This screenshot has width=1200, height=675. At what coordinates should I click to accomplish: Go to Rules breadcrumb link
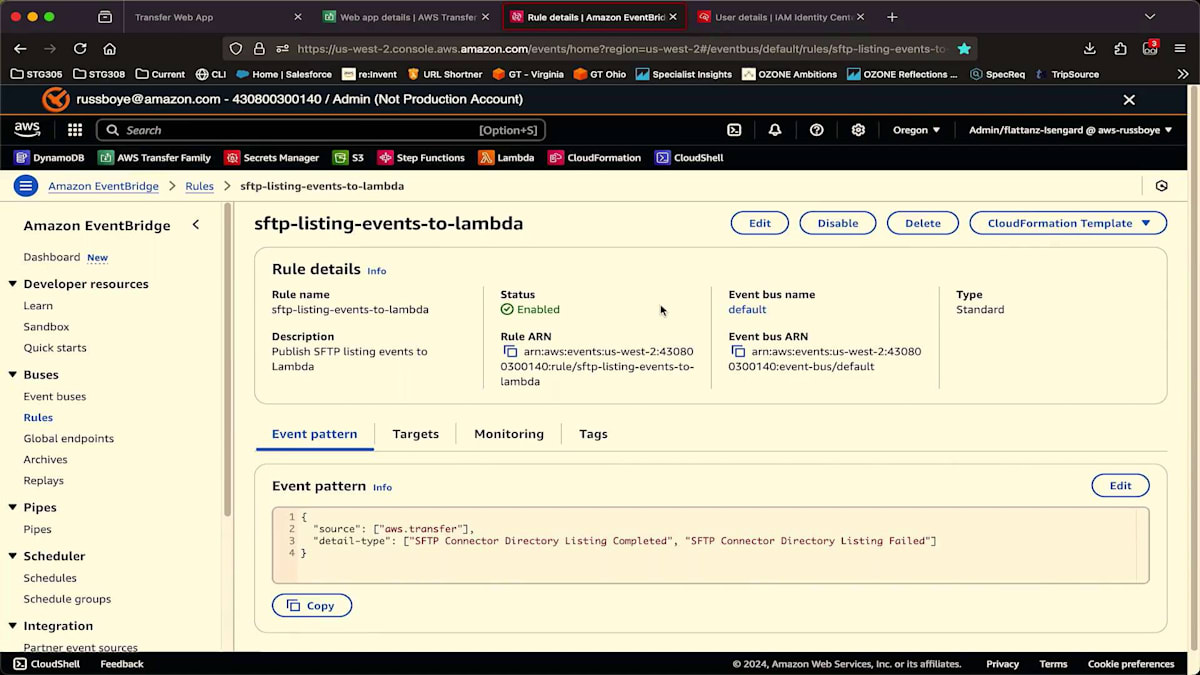pos(199,186)
